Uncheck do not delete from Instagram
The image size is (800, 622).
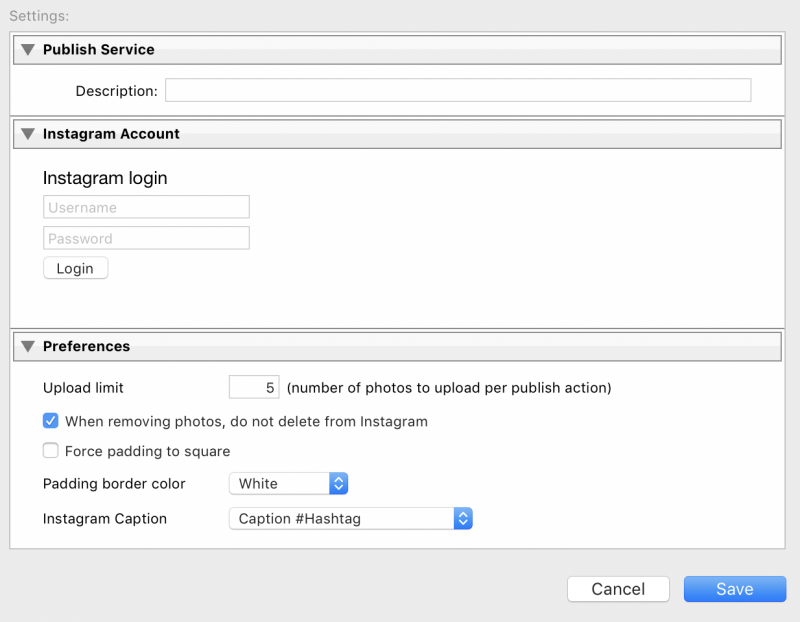coord(51,421)
